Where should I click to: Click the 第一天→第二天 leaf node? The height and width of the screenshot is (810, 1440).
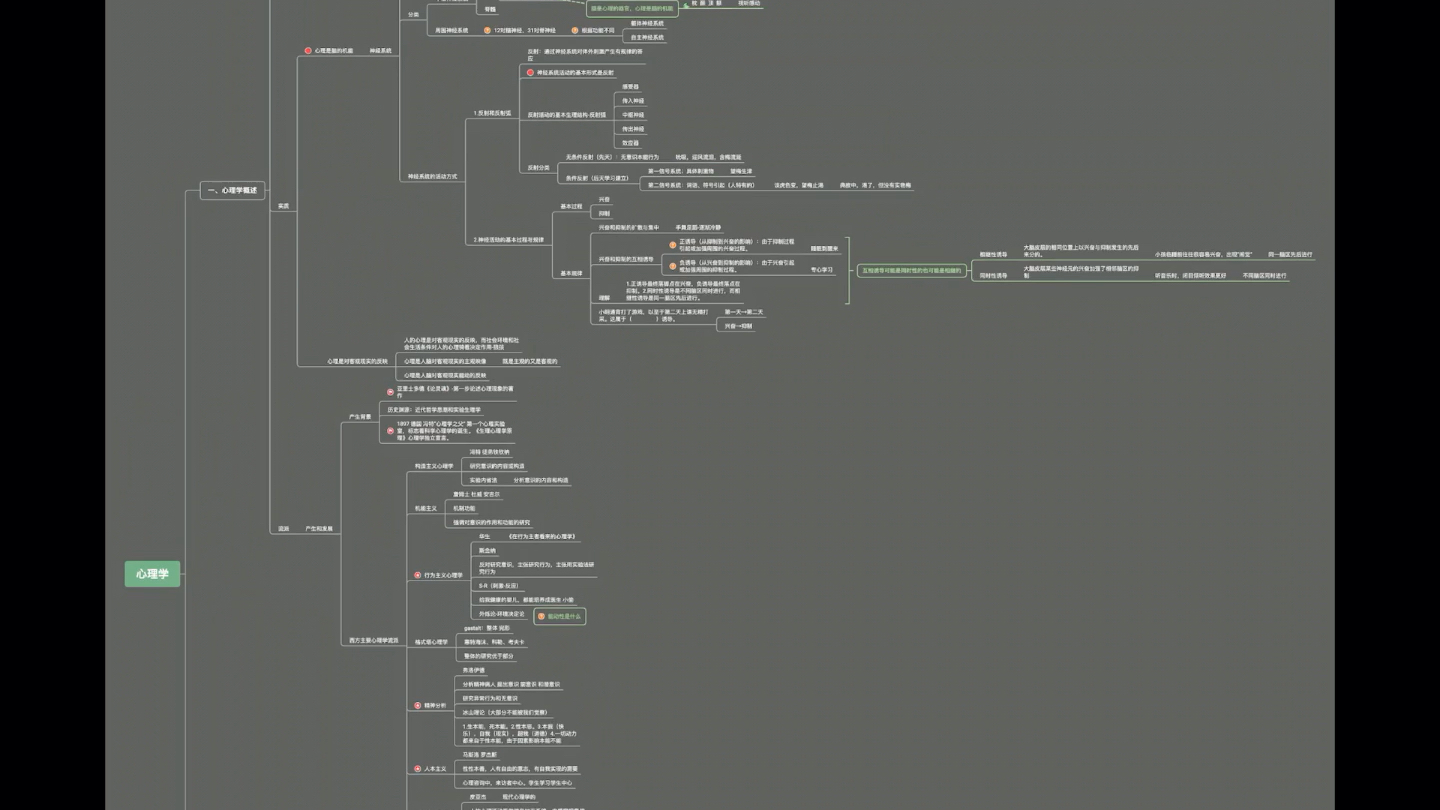[x=744, y=312]
